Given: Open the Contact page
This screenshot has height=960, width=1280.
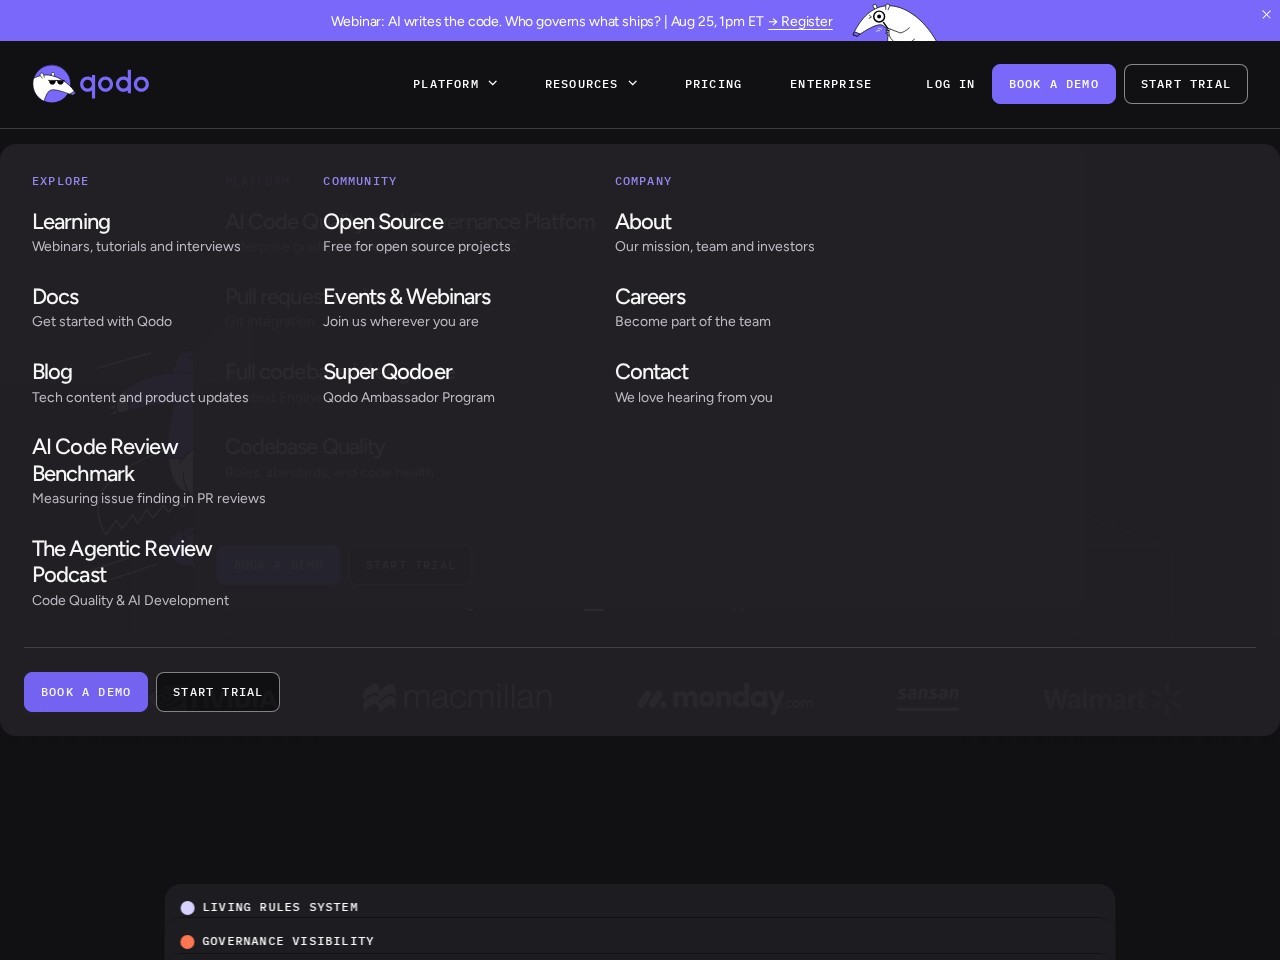Looking at the screenshot, I should pyautogui.click(x=652, y=372).
